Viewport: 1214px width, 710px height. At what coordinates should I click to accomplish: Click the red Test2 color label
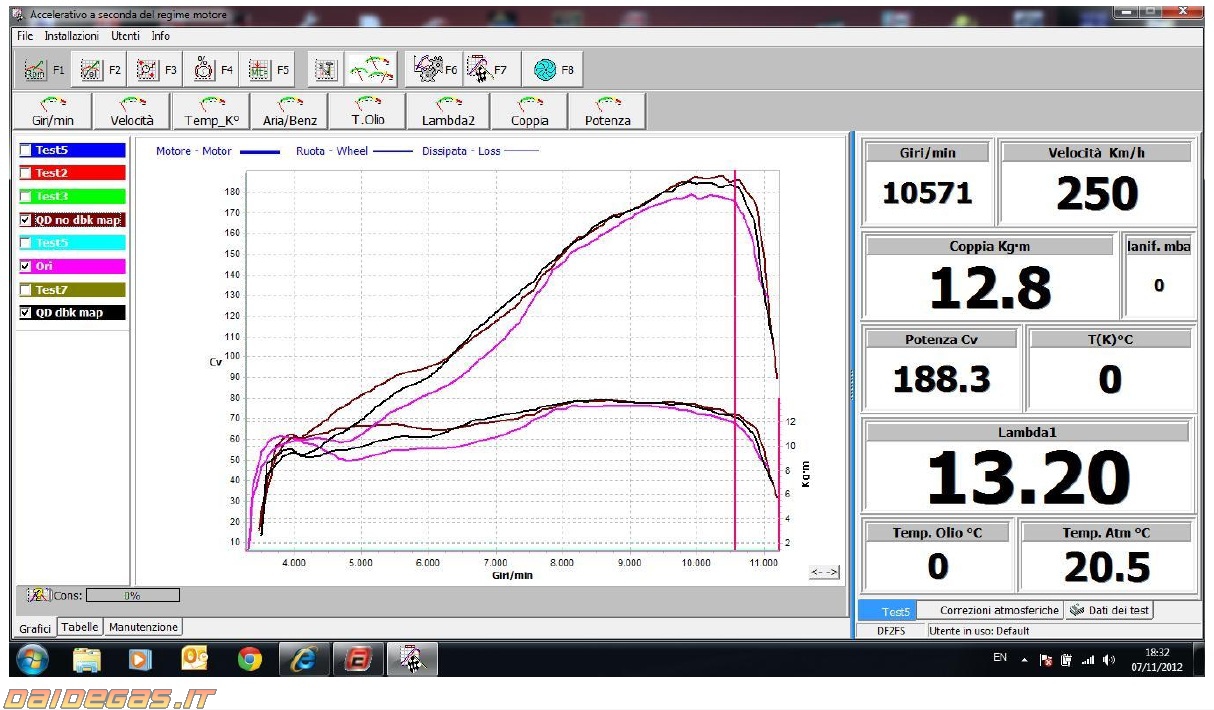pos(79,173)
